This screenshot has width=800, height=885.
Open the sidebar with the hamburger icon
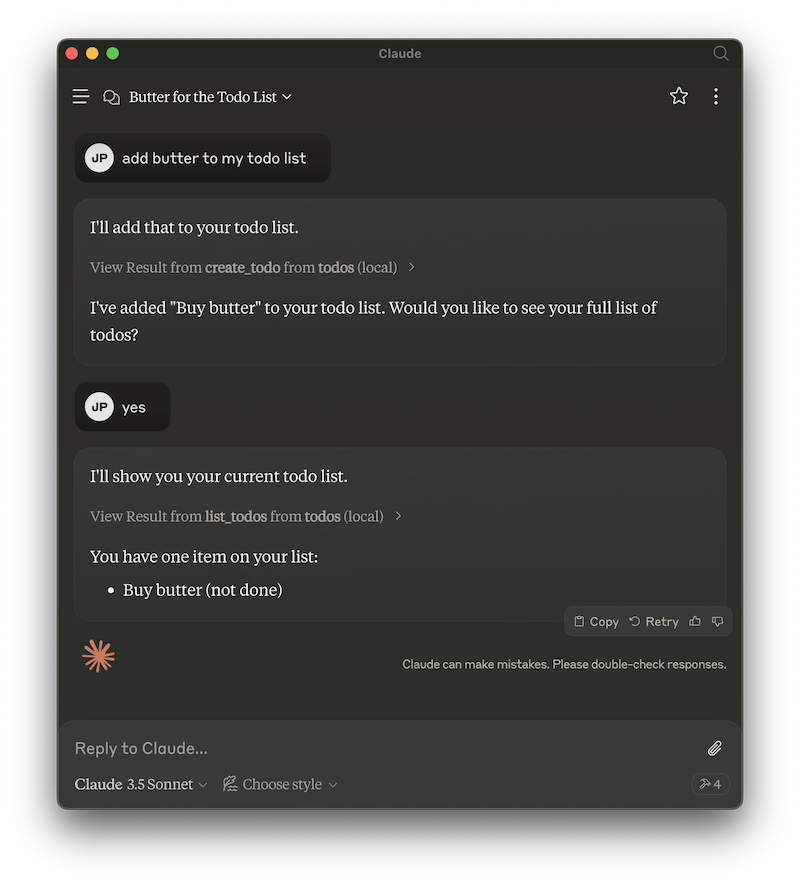(x=80, y=96)
